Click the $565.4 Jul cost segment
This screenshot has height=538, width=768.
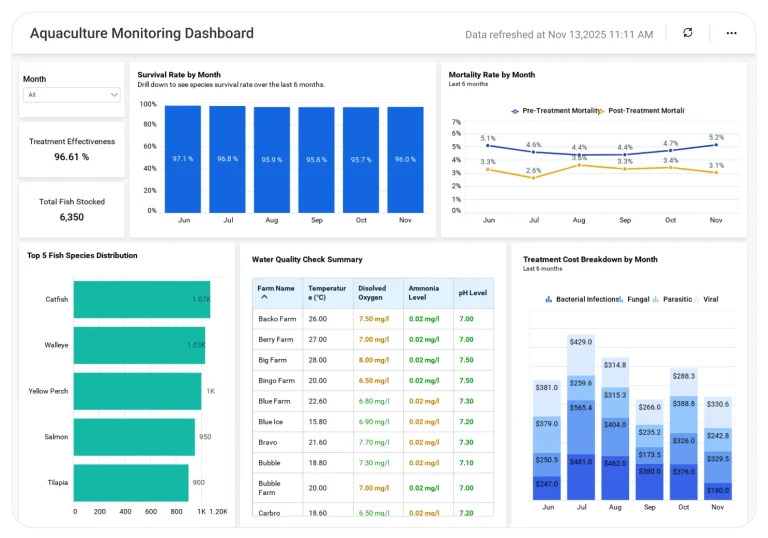pyautogui.click(x=581, y=426)
